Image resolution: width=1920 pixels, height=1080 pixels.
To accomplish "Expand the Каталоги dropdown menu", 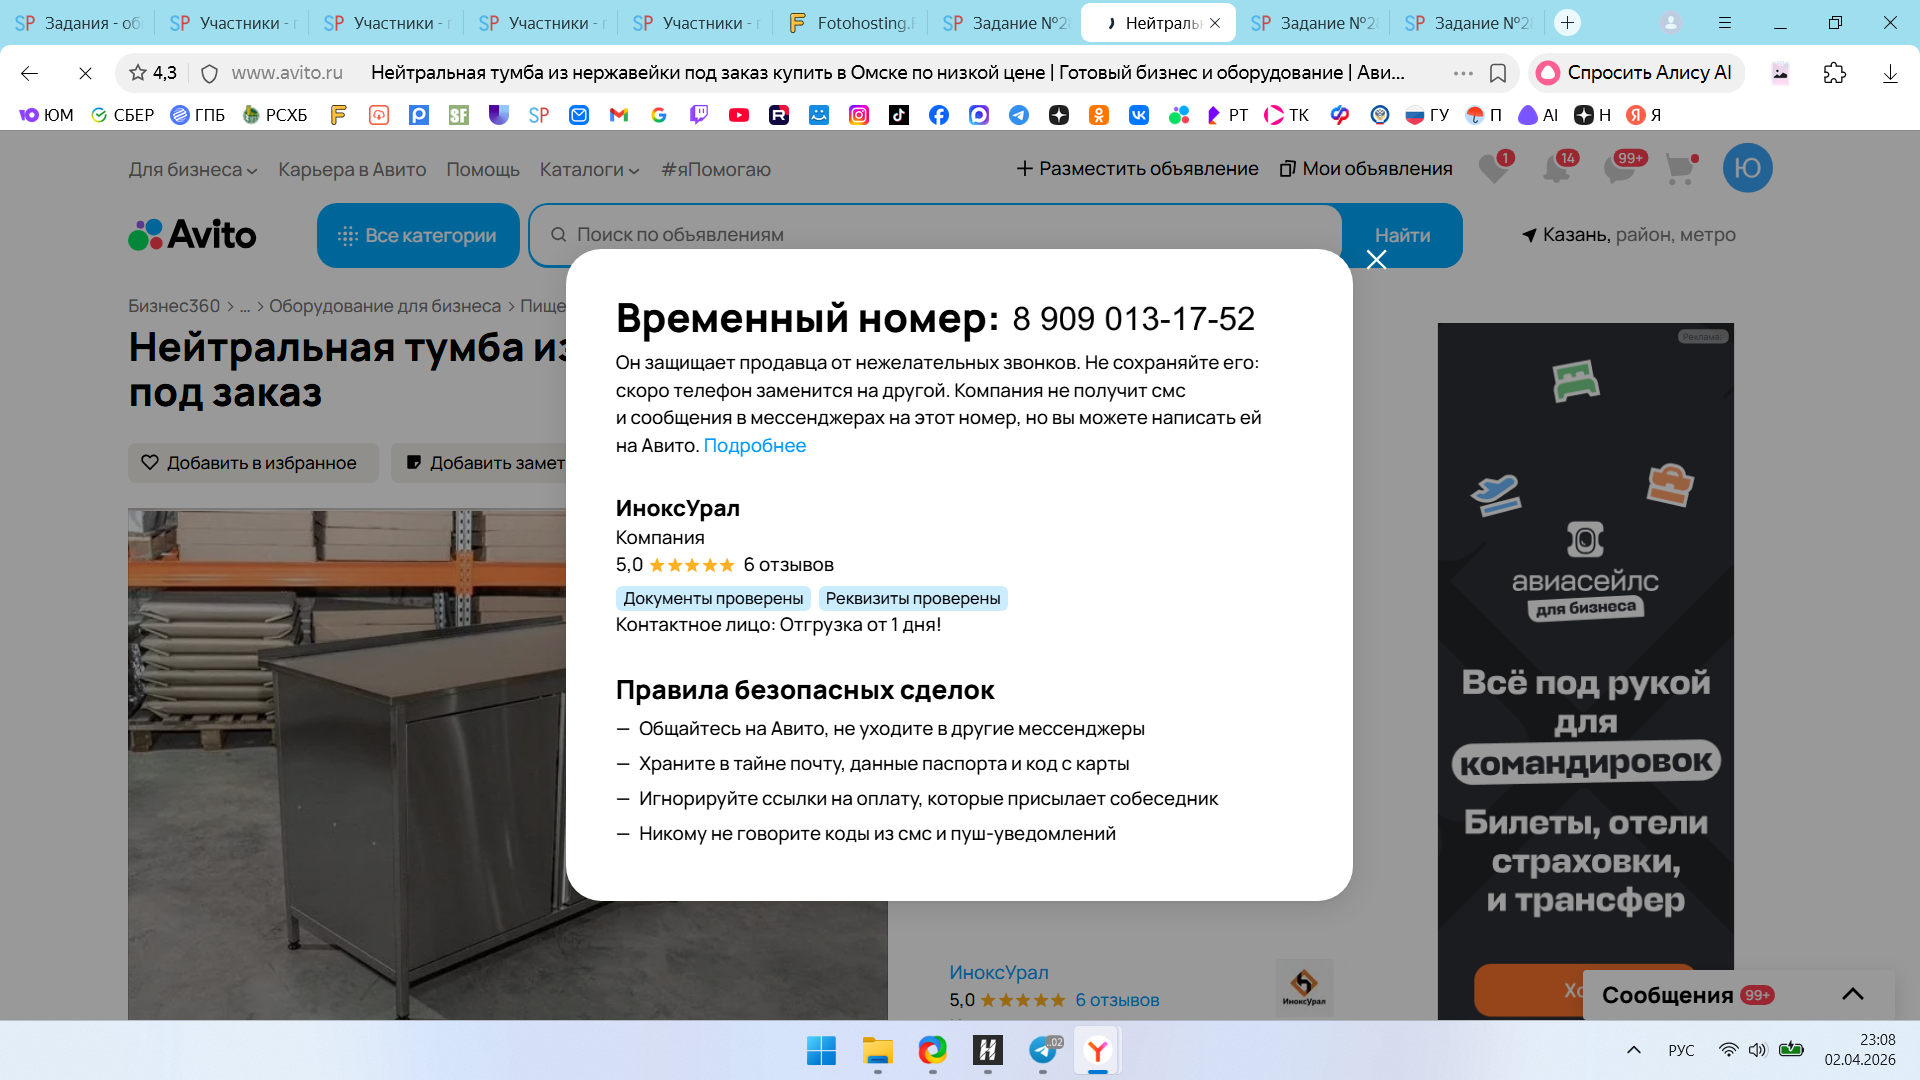I will 588,169.
